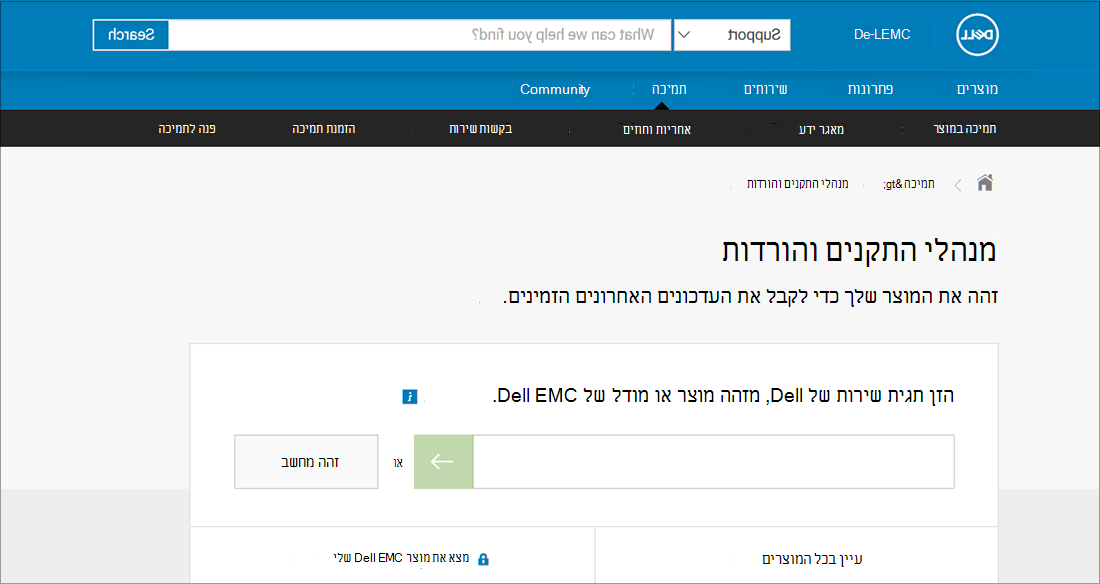The height and width of the screenshot is (584, 1100).
Task: Go to פנה לתמיכה
Action: pyautogui.click(x=187, y=129)
